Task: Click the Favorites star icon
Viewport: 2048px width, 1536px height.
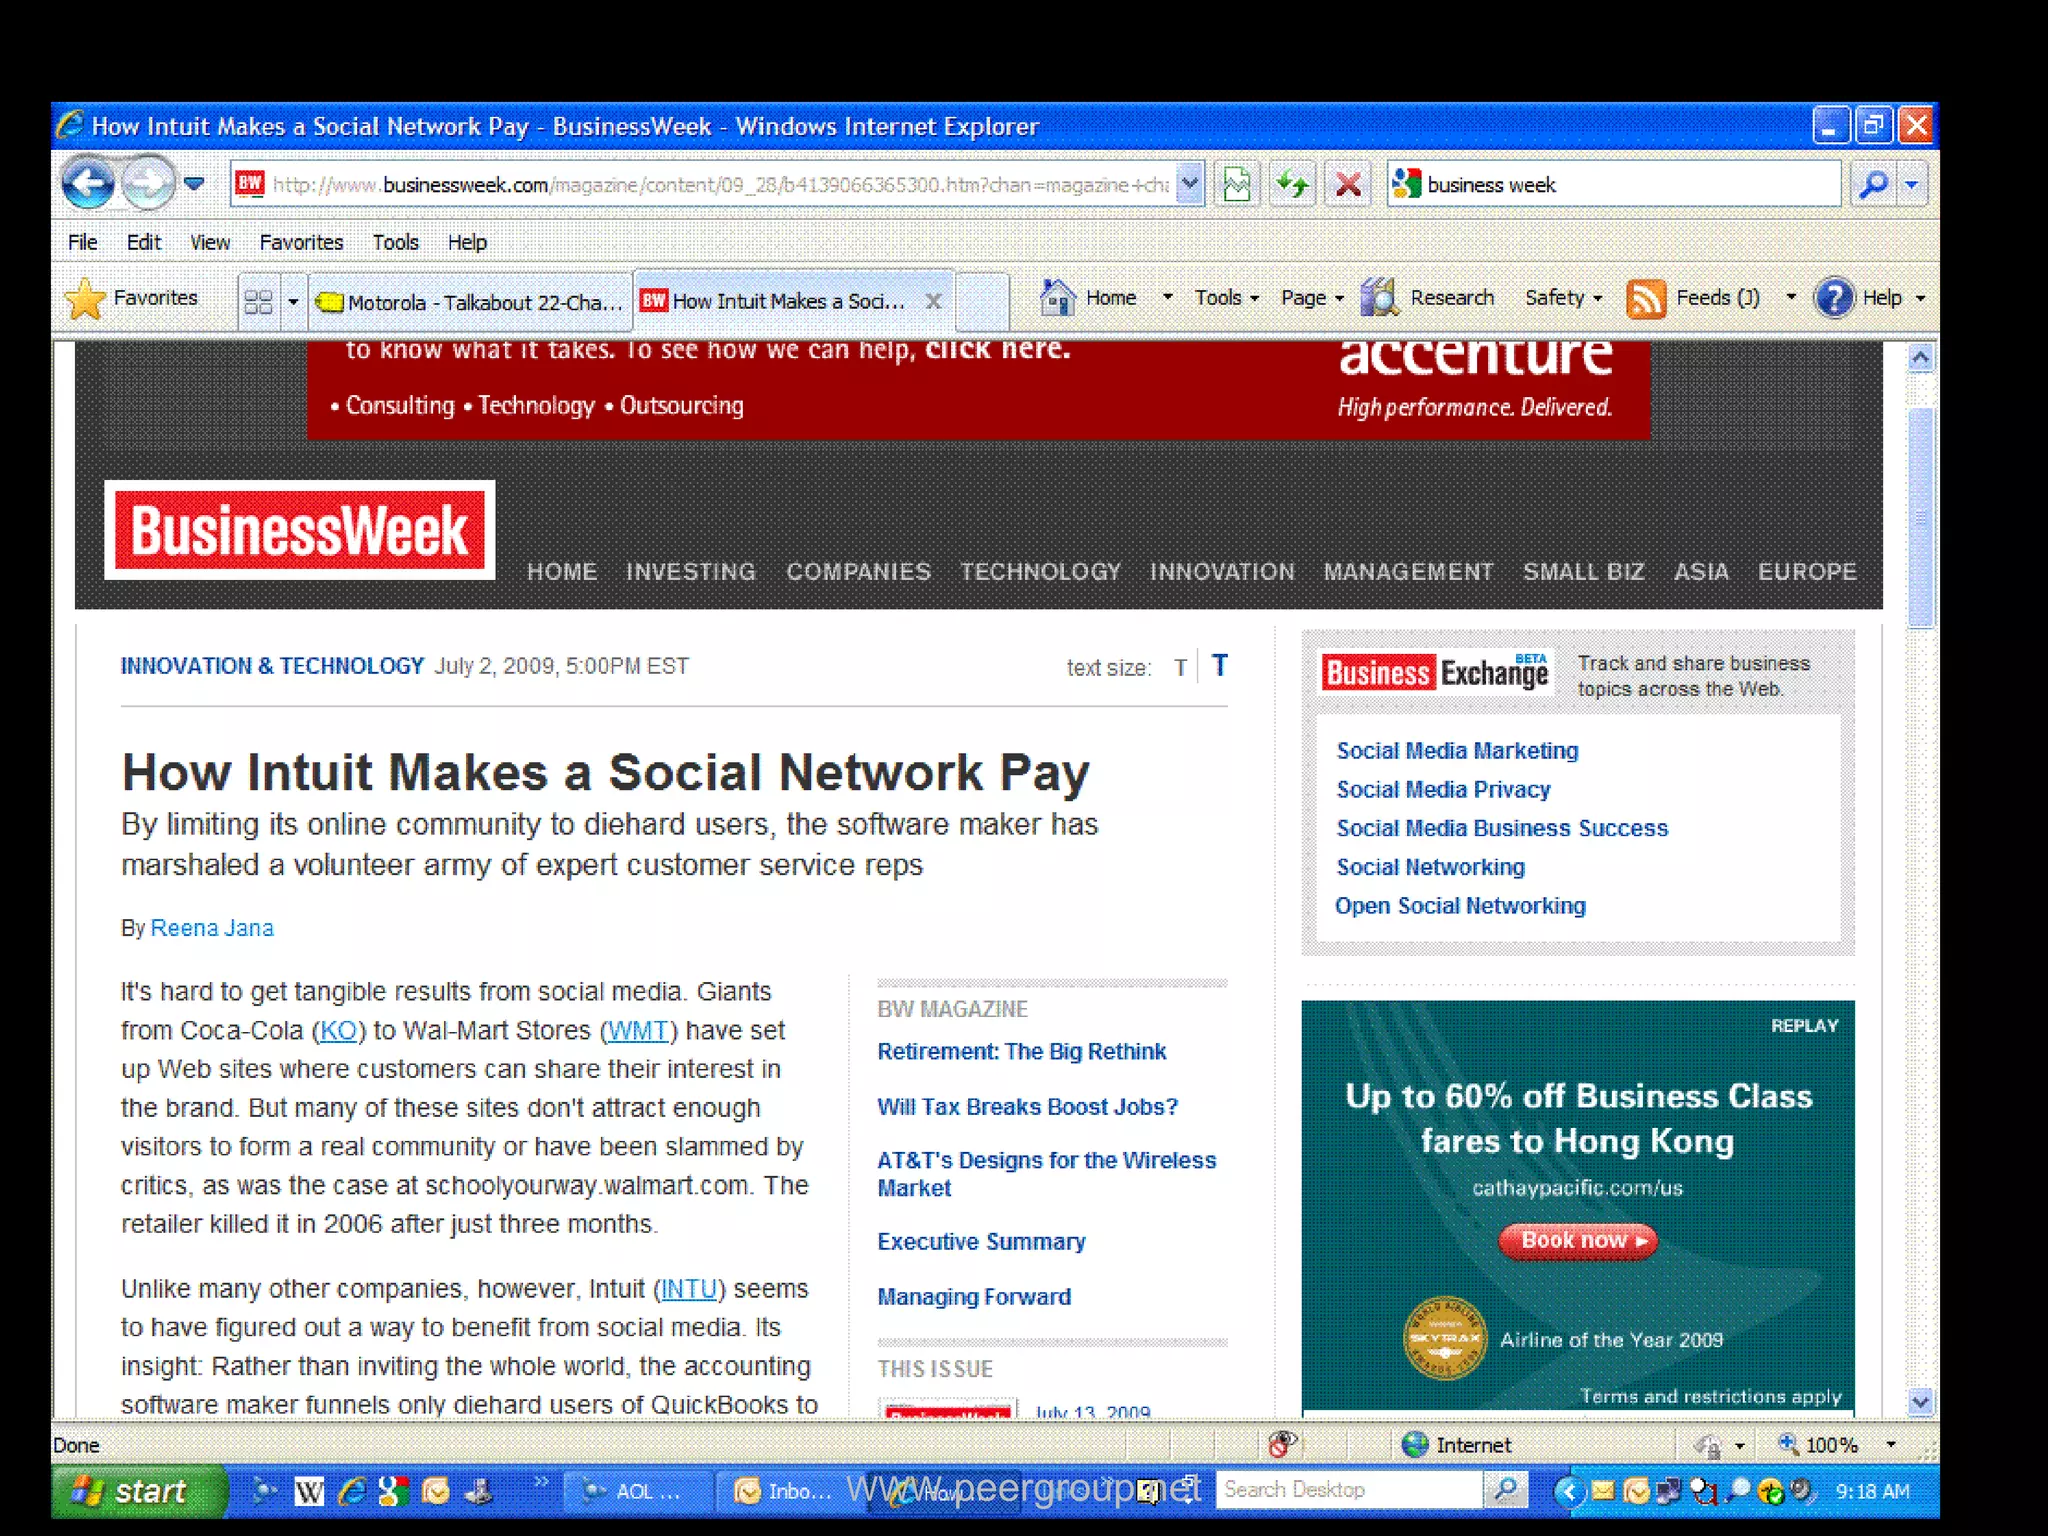Action: click(86, 299)
